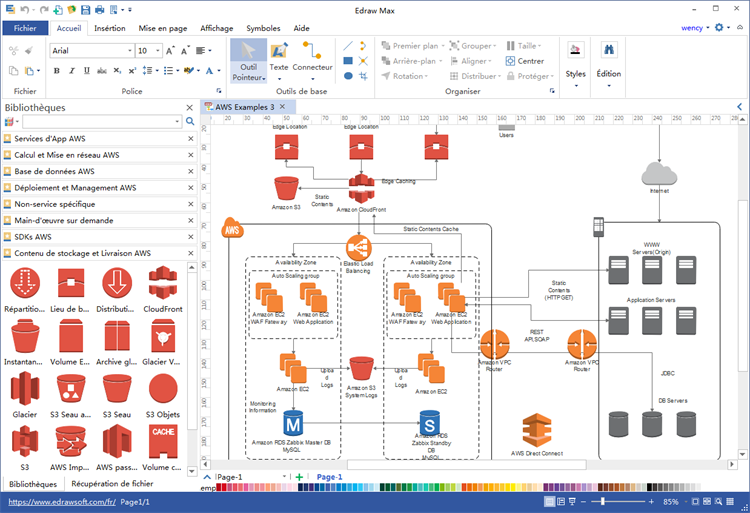Image resolution: width=750 pixels, height=513 pixels.
Task: Toggle bold formatting
Action: pyautogui.click(x=56, y=71)
